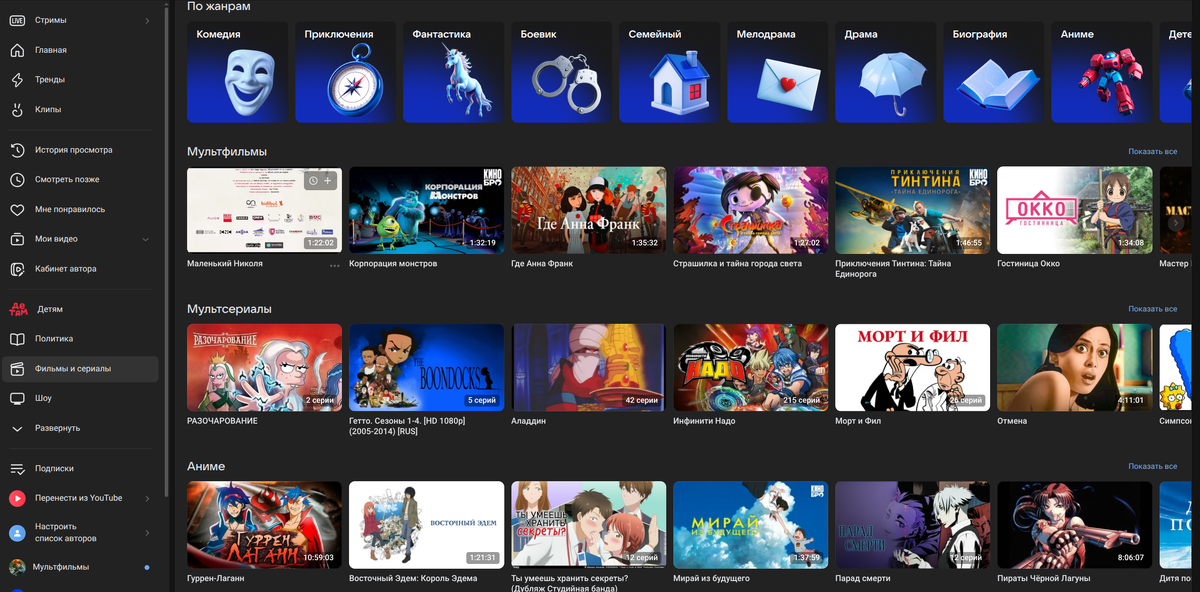Open История просмотра
This screenshot has width=1200, height=592.
click(x=80, y=150)
